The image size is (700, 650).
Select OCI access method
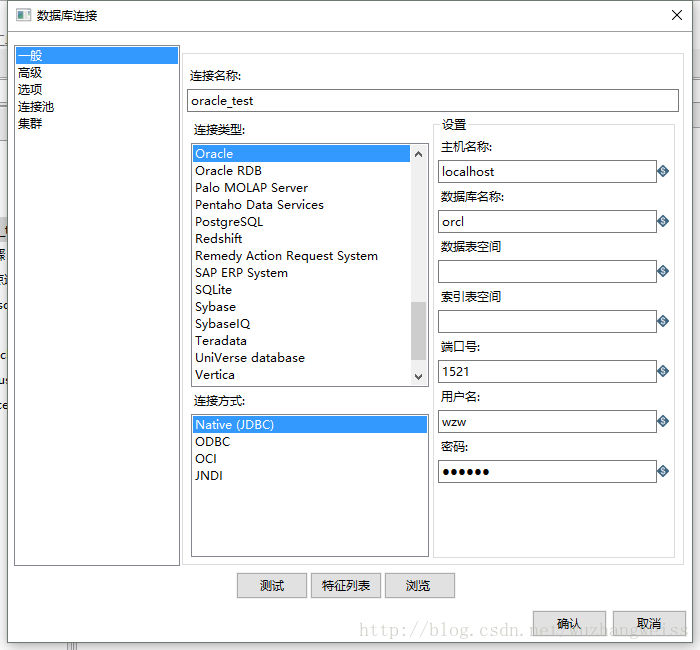pos(310,458)
